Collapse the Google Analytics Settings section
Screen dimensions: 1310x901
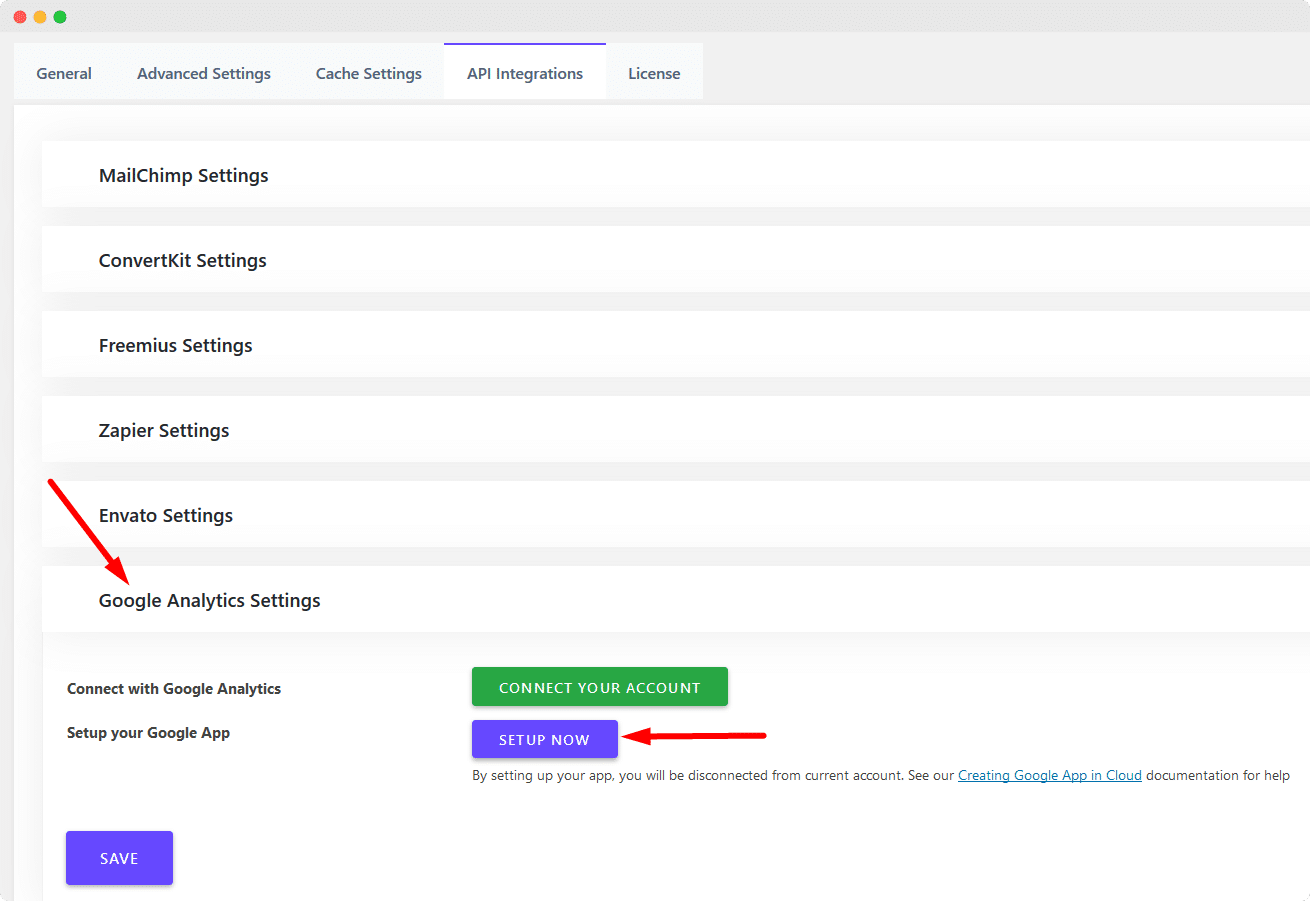pyautogui.click(x=676, y=600)
